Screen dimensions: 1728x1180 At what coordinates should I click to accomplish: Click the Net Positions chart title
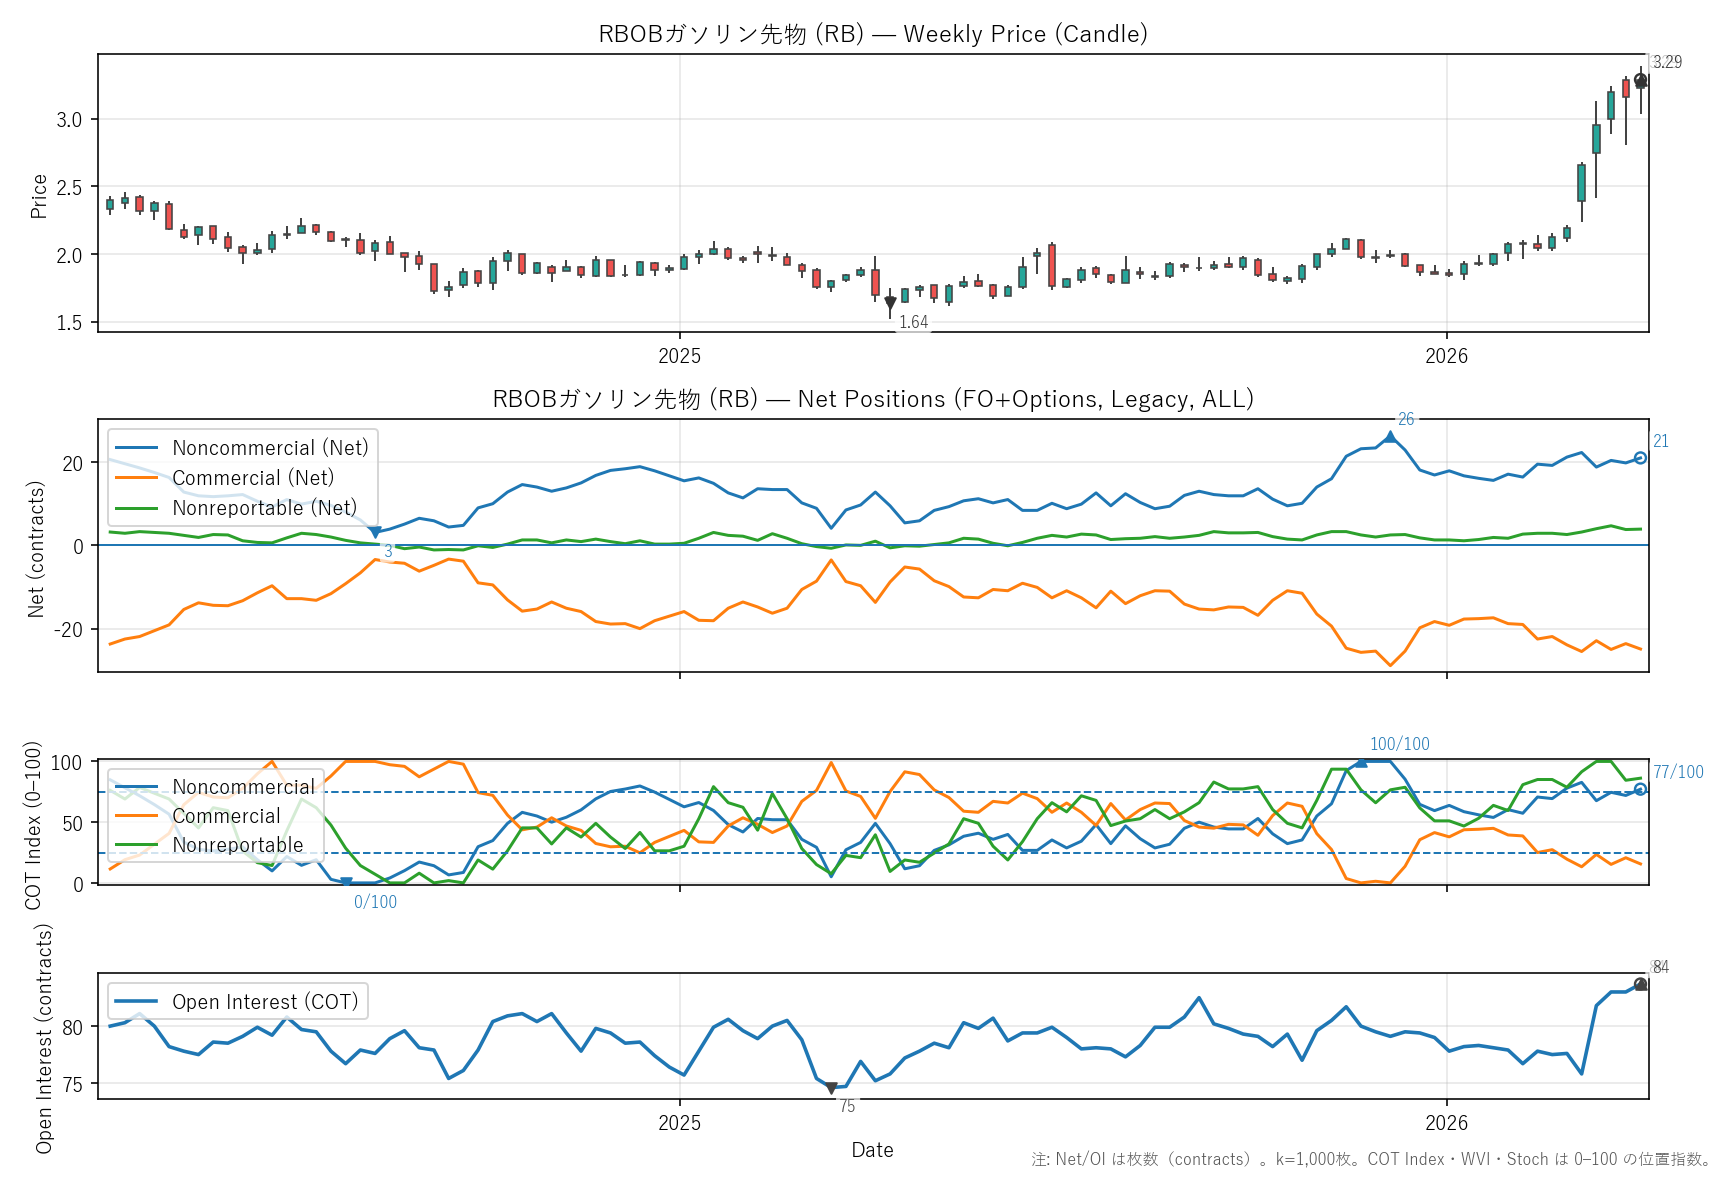click(x=872, y=399)
